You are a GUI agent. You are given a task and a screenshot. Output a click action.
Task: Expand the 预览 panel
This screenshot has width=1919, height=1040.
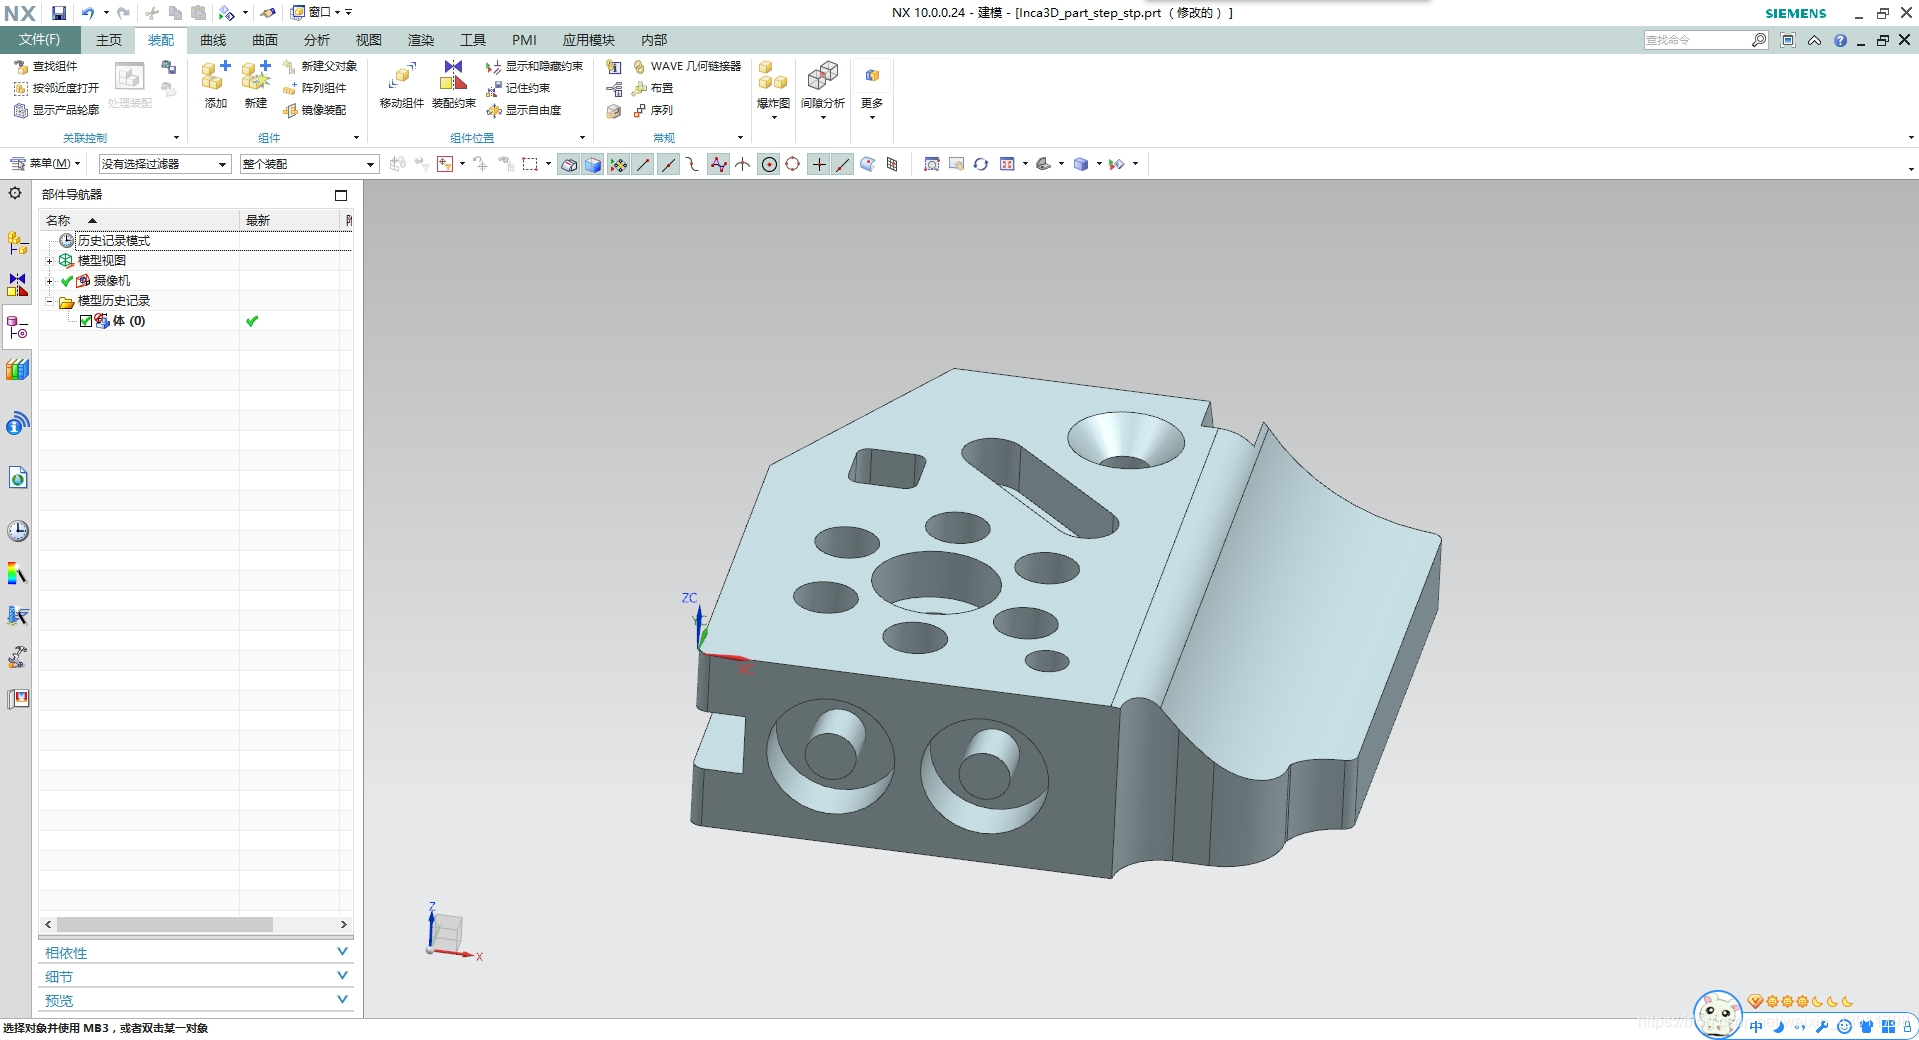[196, 1000]
